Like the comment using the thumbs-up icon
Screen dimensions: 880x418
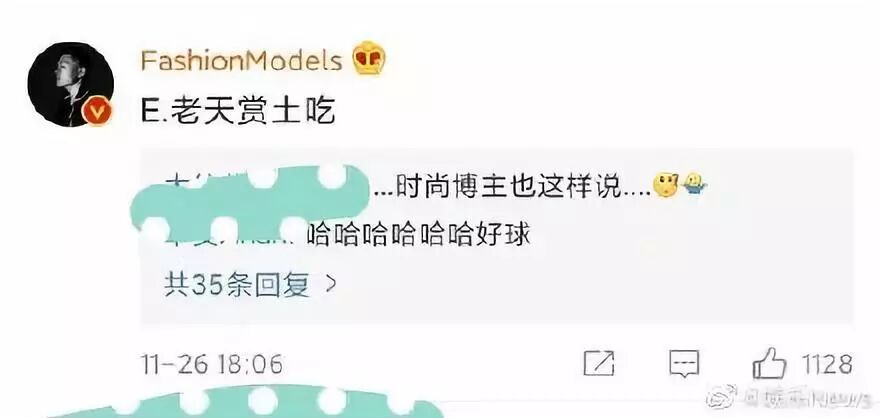click(x=769, y=363)
